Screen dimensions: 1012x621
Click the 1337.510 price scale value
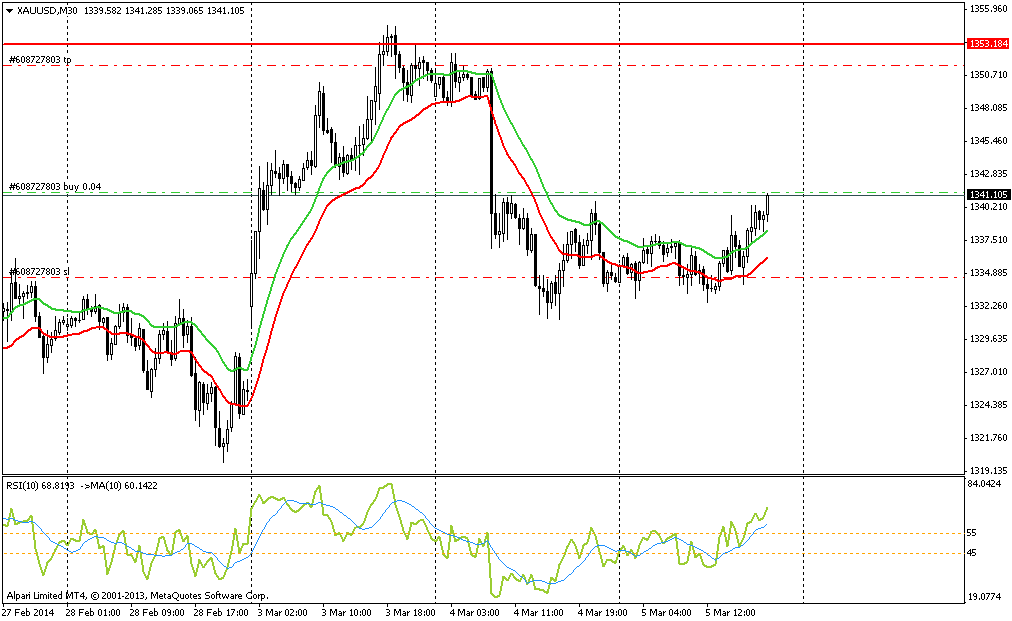(988, 239)
